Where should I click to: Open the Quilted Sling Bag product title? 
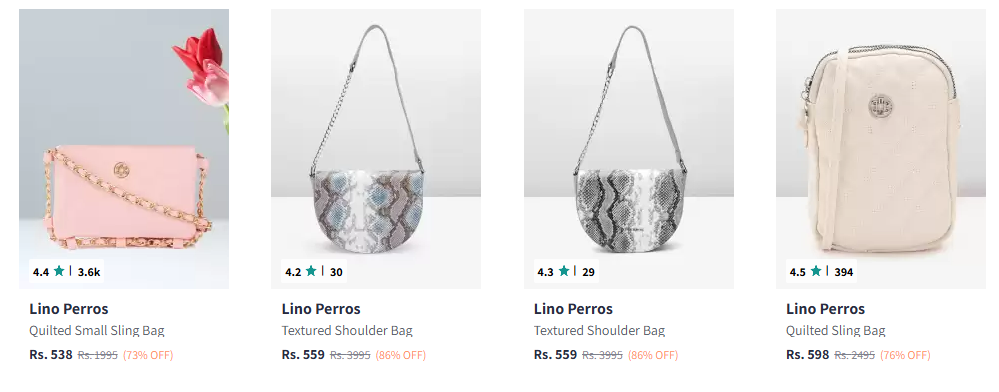click(836, 331)
